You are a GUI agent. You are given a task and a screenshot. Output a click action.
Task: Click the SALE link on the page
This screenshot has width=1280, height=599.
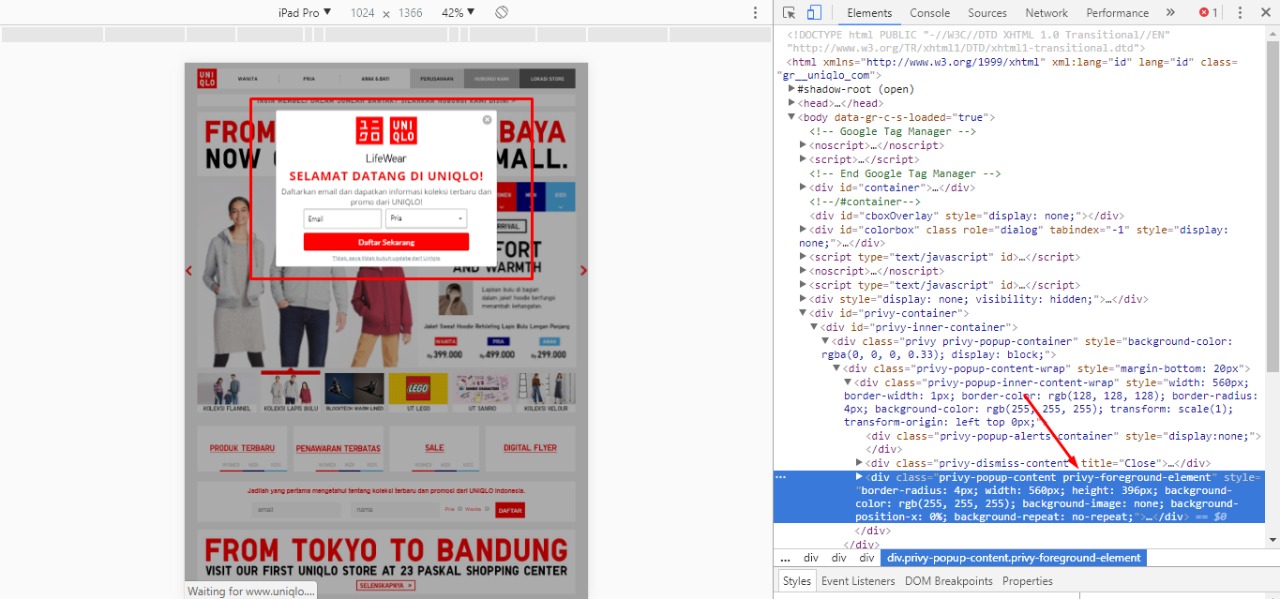click(434, 448)
